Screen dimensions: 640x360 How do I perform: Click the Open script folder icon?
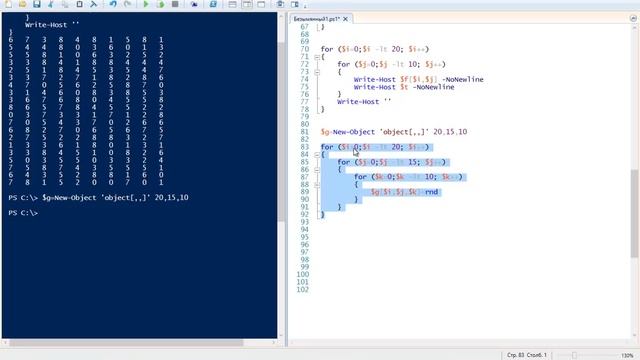pyautogui.click(x=22, y=4)
